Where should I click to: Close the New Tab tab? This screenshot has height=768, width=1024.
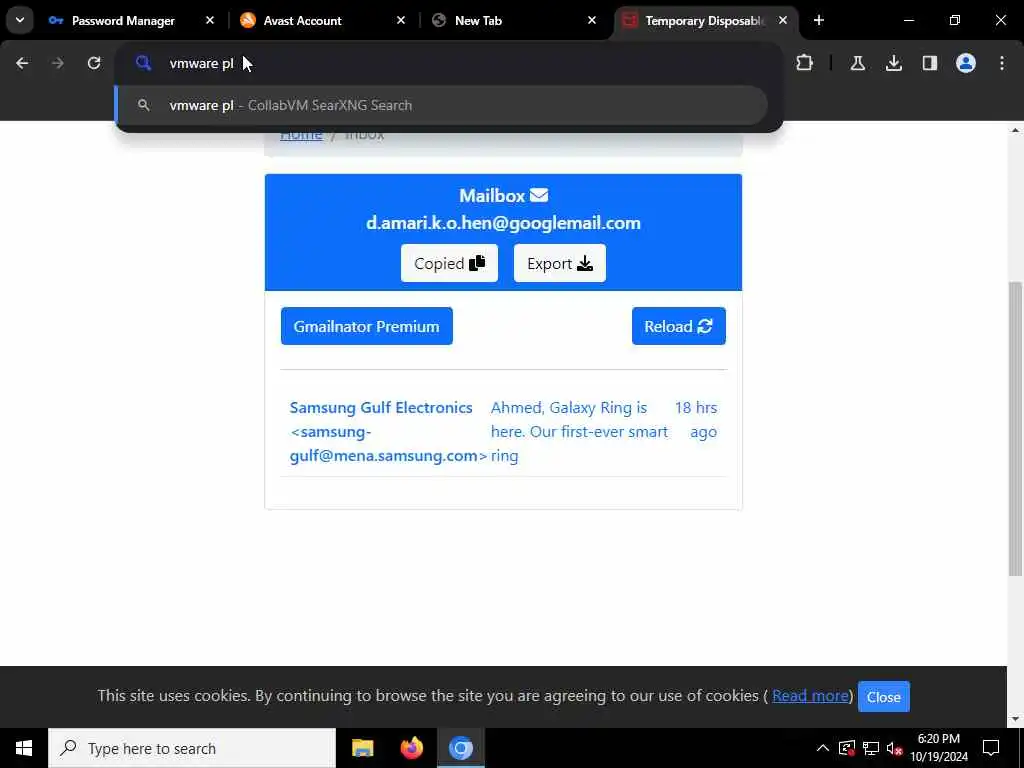click(x=592, y=21)
